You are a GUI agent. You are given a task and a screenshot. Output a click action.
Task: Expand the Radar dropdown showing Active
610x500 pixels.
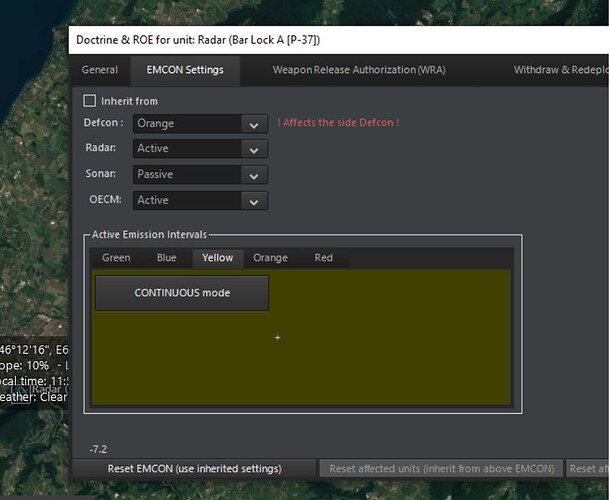coord(200,149)
